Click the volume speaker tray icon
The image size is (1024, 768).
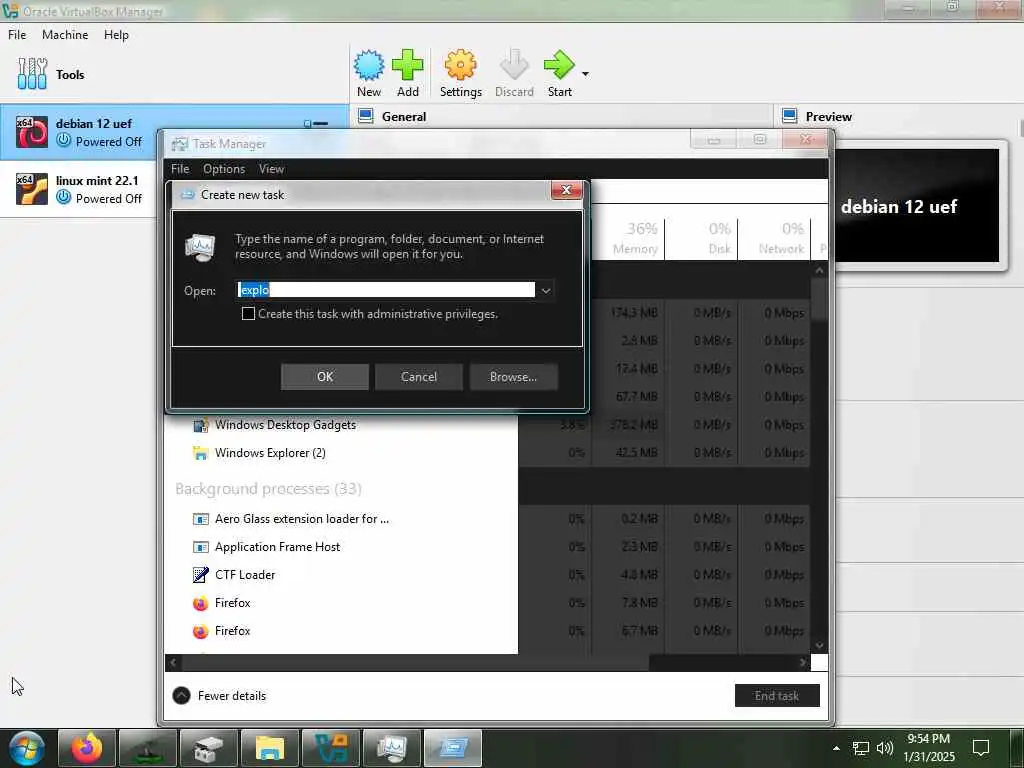(885, 748)
